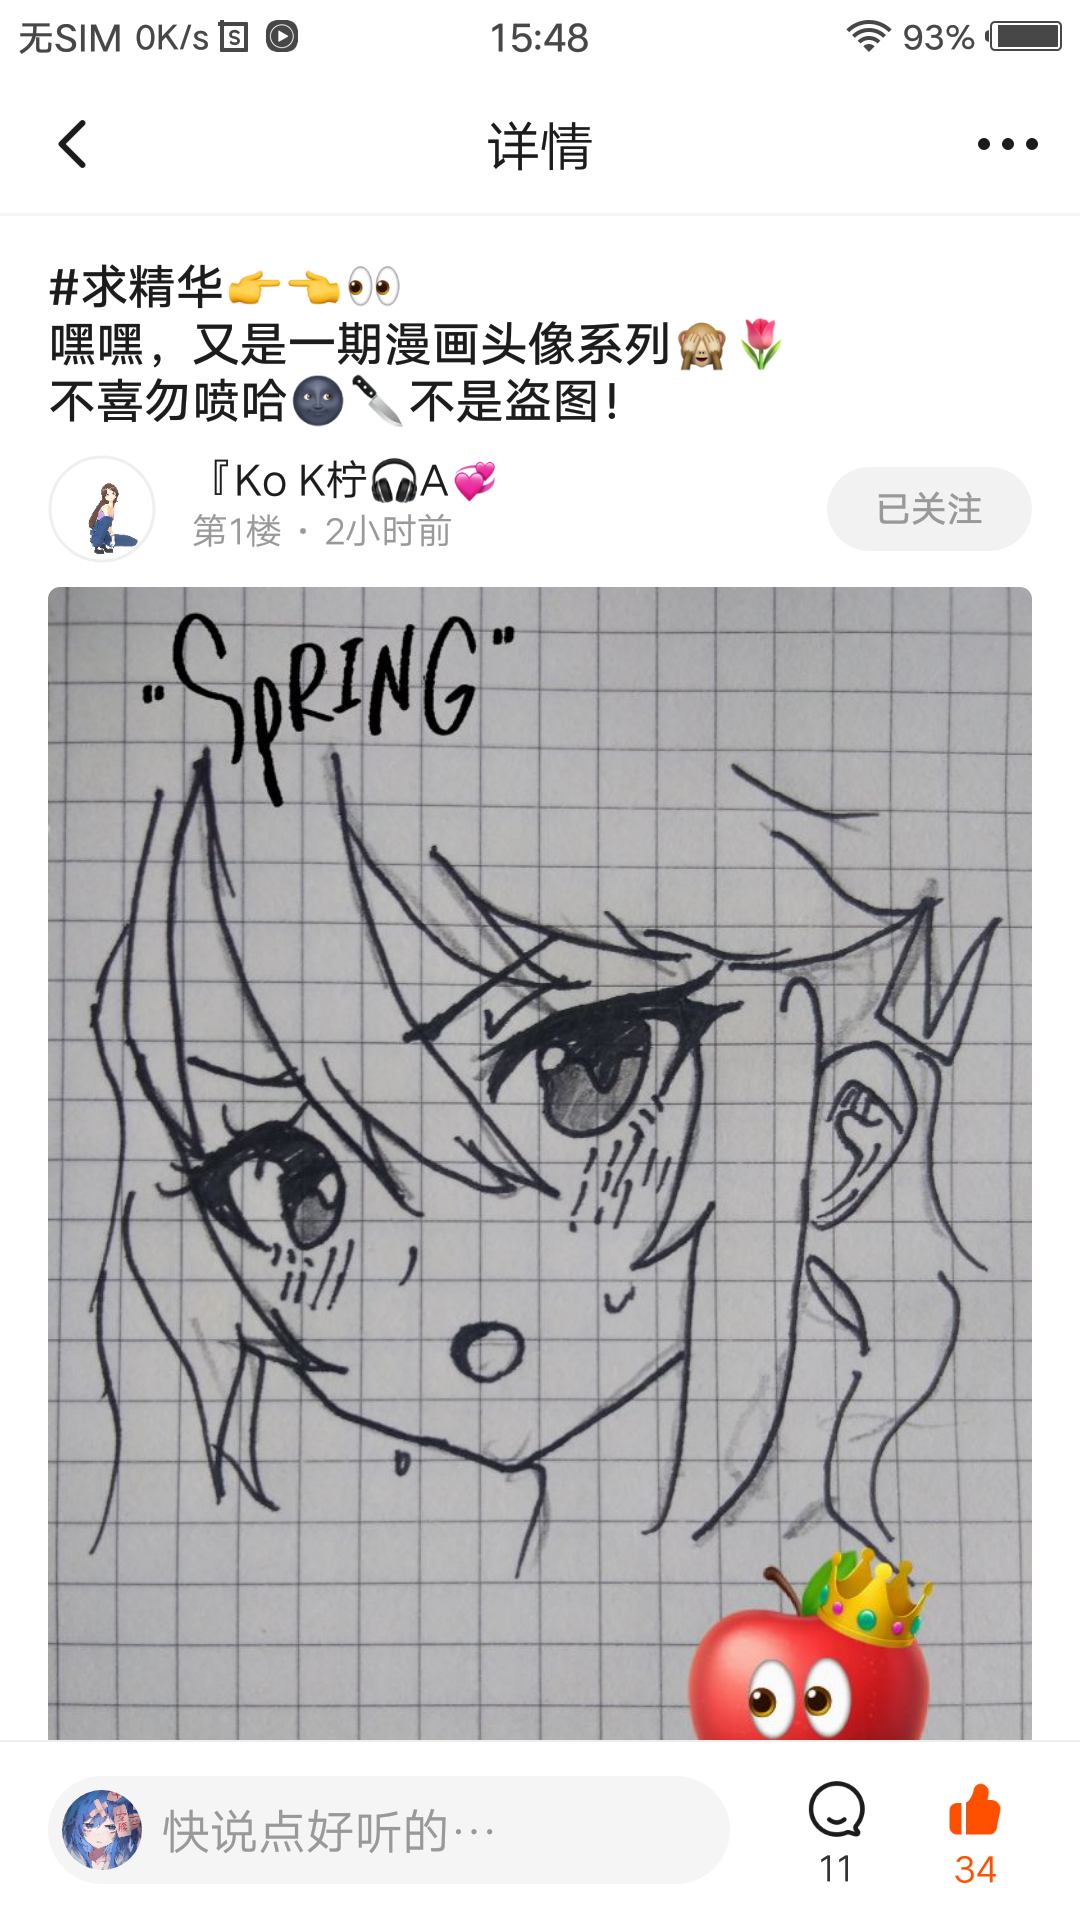This screenshot has height=1920, width=1080.
Task: Tap the battery indicator icon
Action: [x=1024, y=37]
